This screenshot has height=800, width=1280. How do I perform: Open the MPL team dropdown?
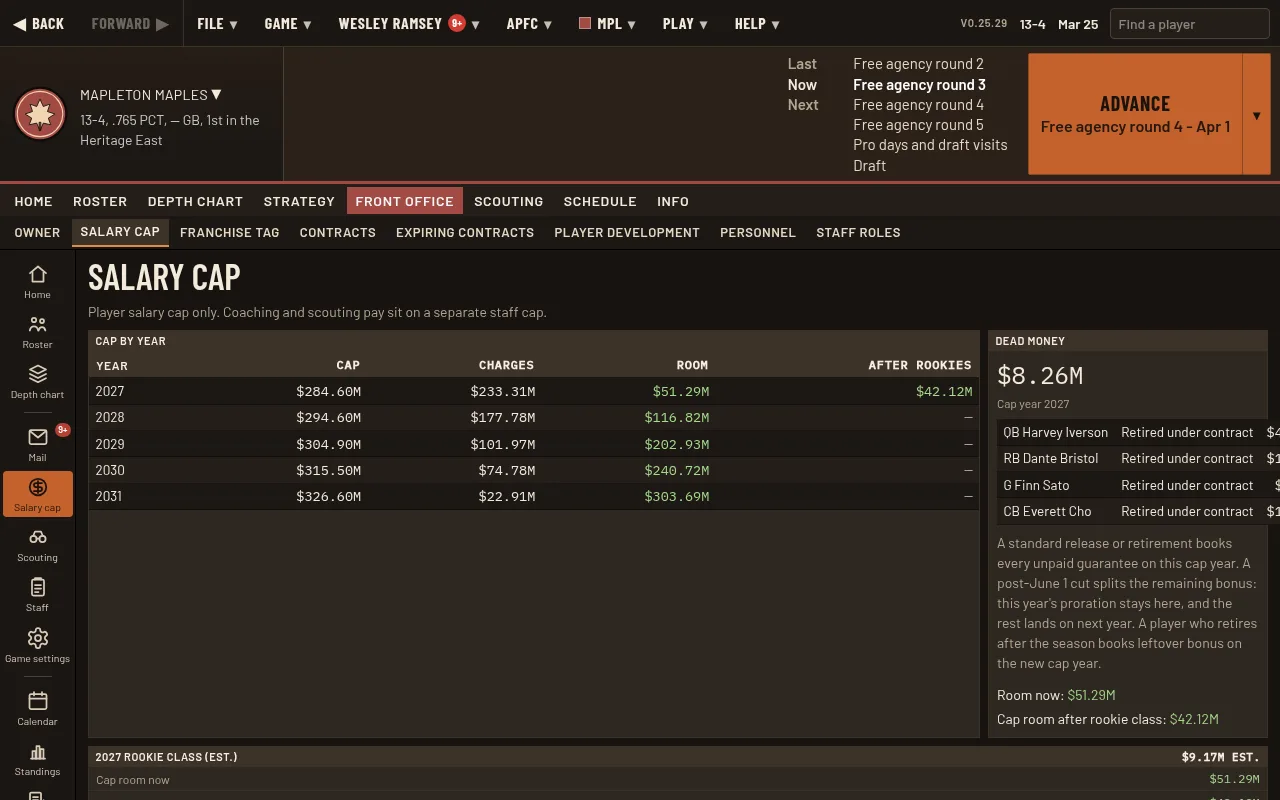point(608,24)
